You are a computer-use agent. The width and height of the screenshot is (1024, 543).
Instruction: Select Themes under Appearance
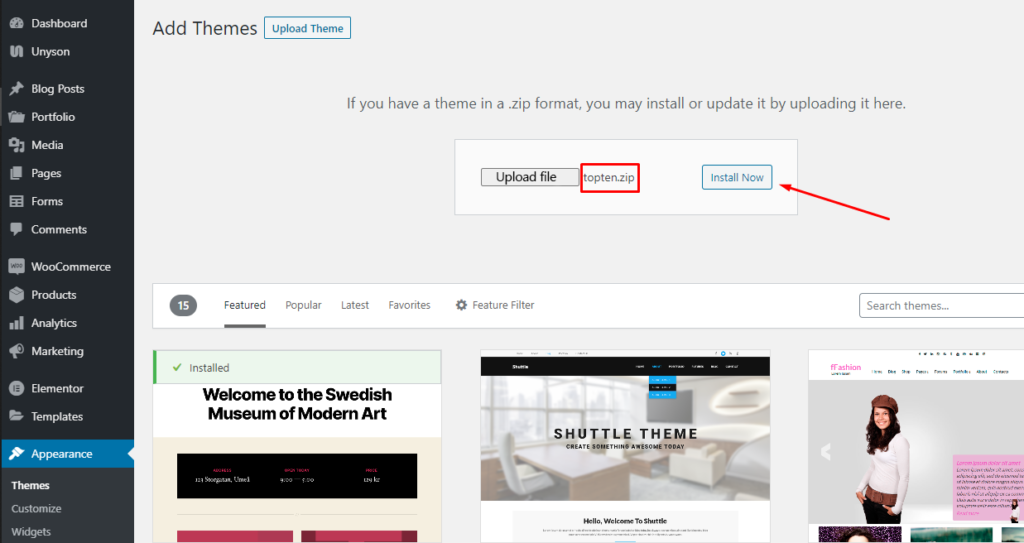[x=30, y=485]
